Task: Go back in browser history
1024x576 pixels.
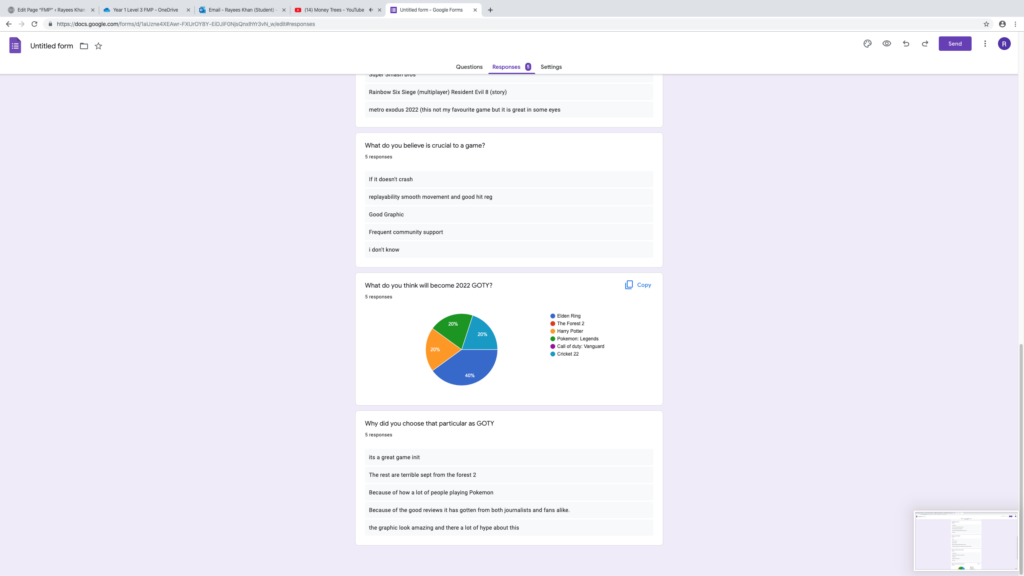Action: 8,24
